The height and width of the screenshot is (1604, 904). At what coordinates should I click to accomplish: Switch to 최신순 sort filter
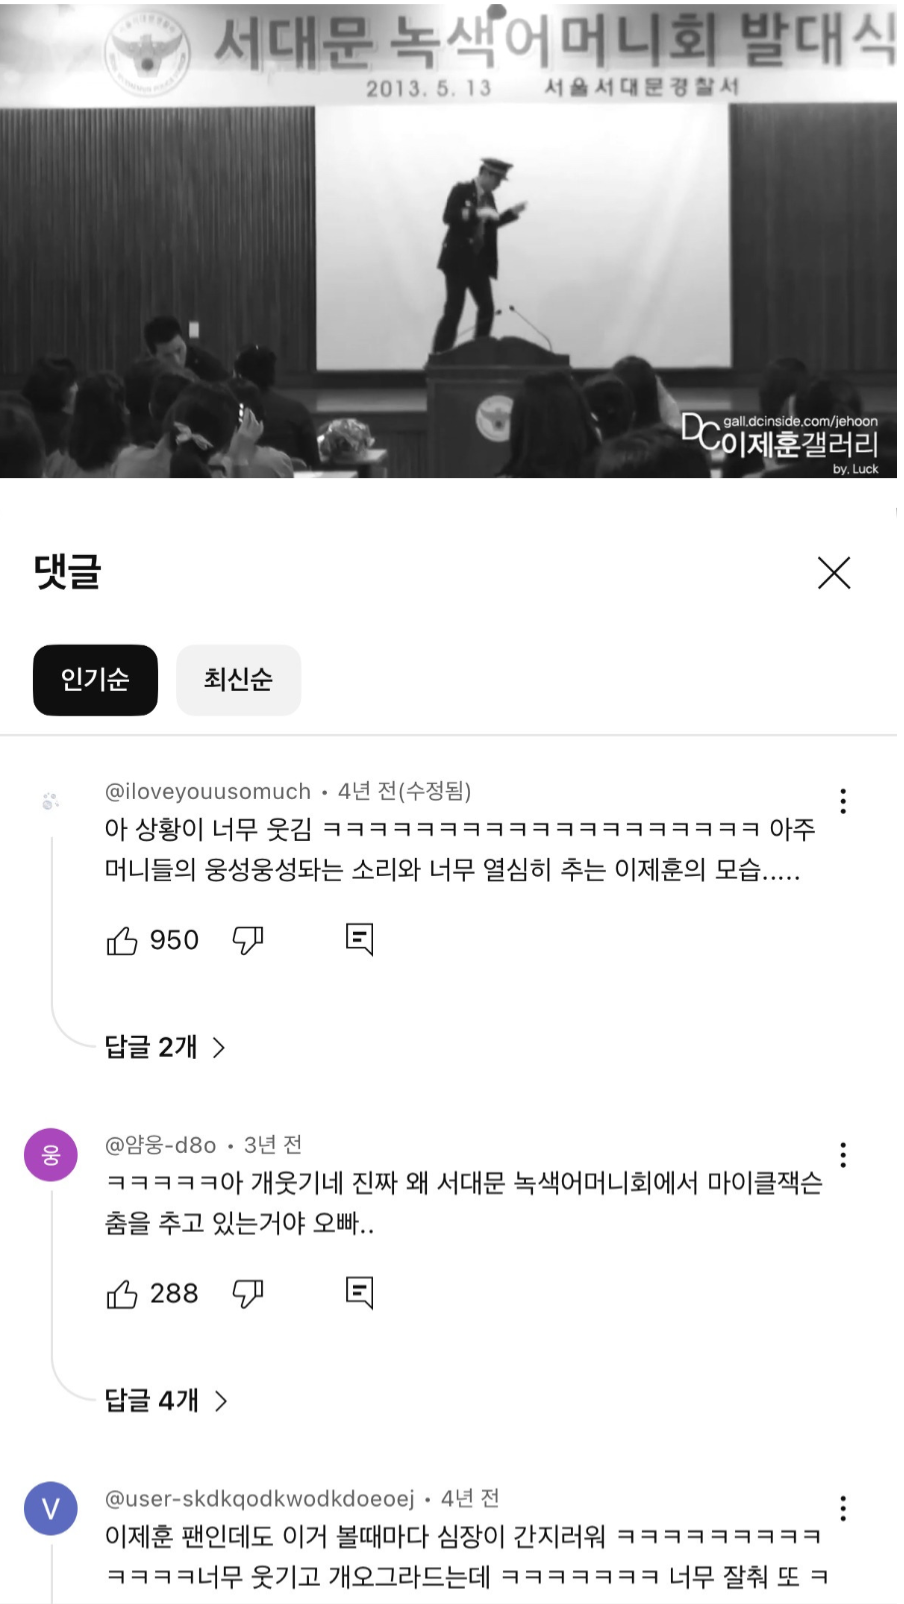click(x=238, y=680)
